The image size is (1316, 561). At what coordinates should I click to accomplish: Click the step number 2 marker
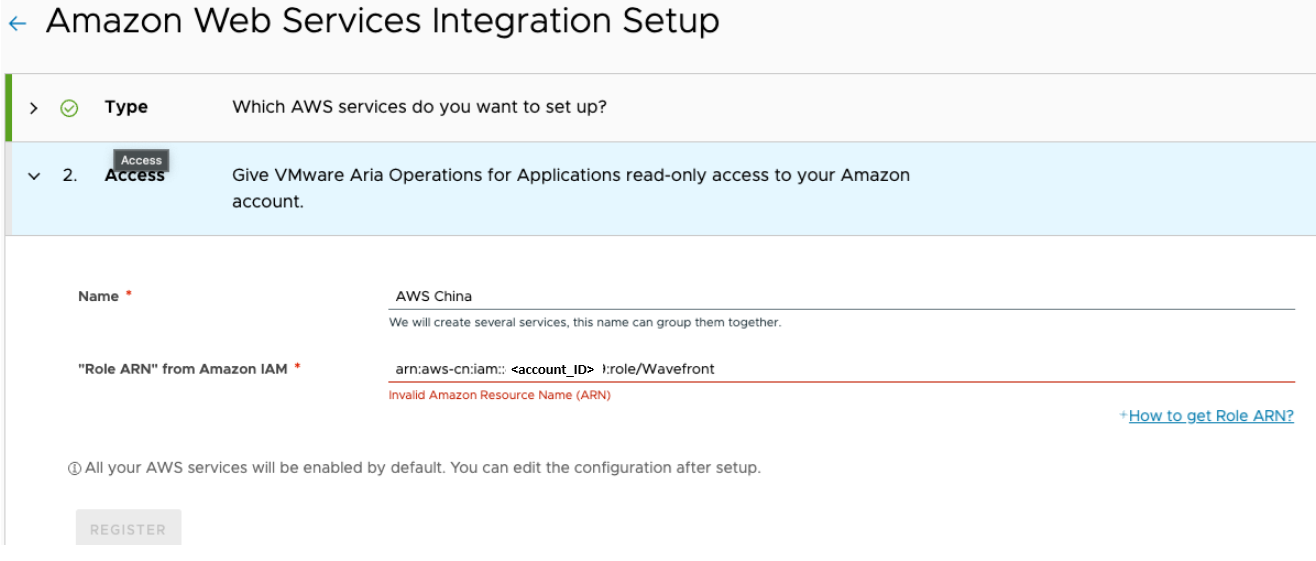tap(69, 176)
